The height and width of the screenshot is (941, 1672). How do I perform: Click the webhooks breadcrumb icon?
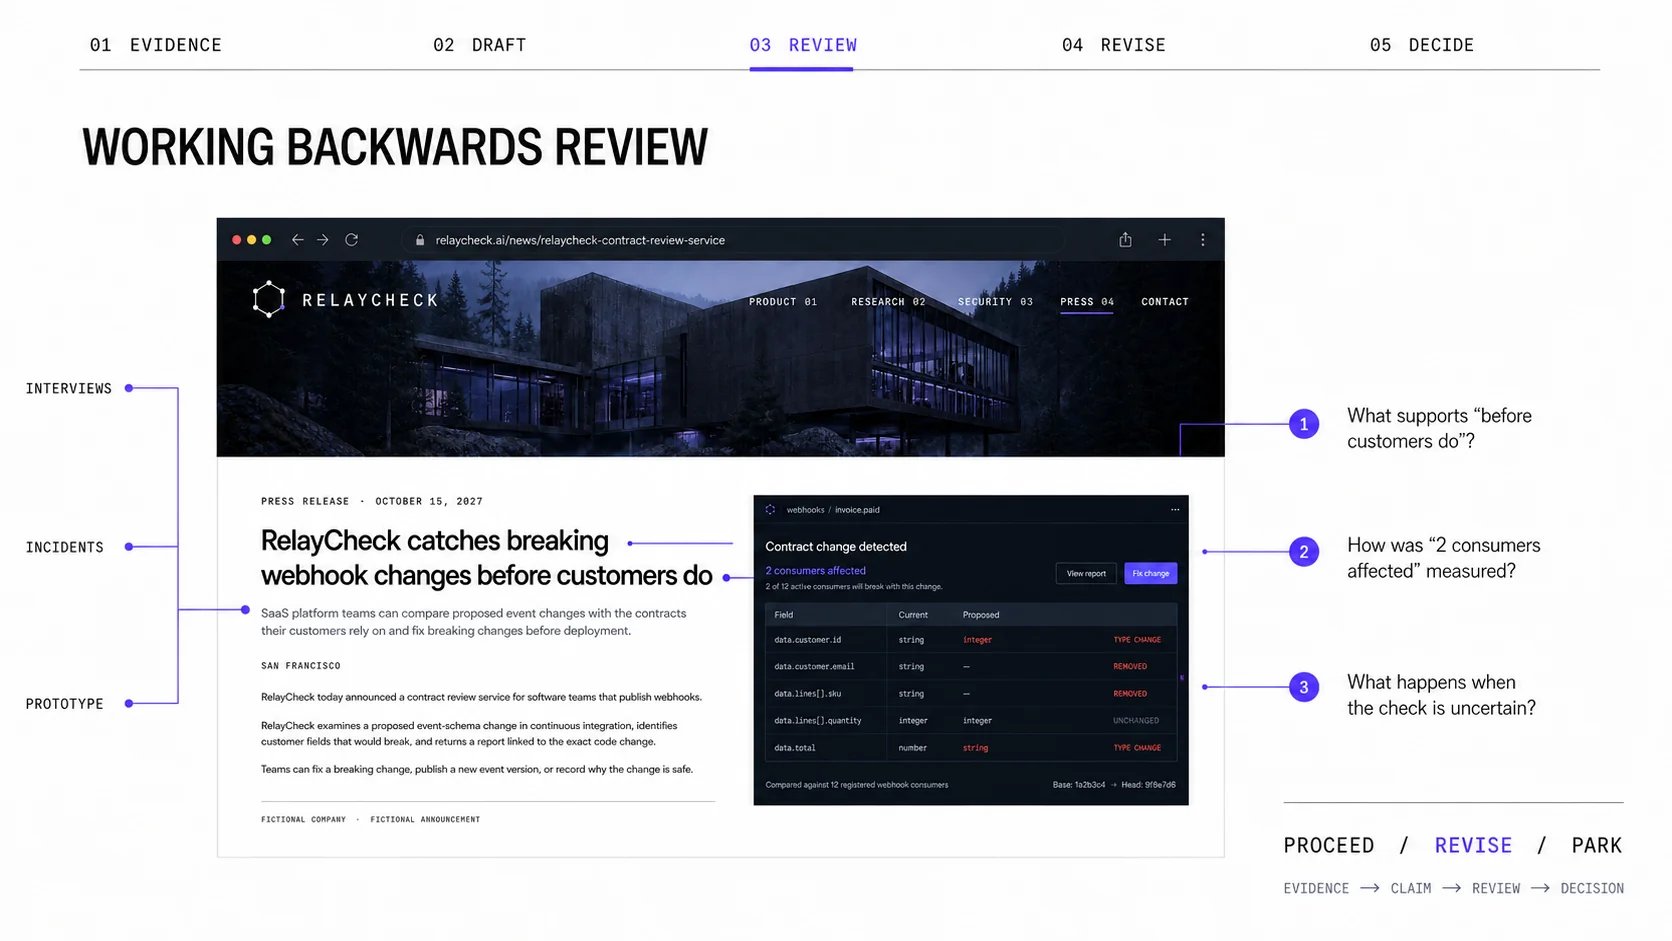coord(770,510)
